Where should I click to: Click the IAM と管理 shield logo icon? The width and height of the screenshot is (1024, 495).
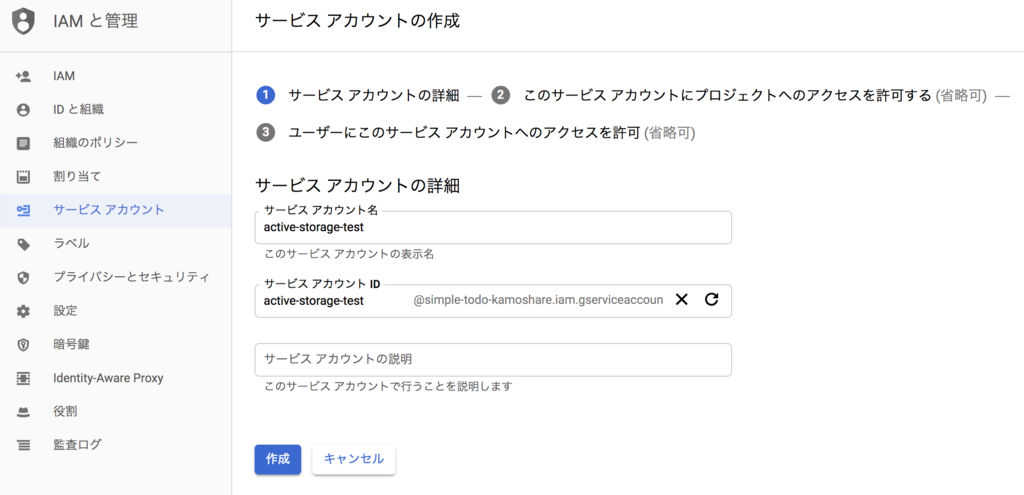point(24,22)
